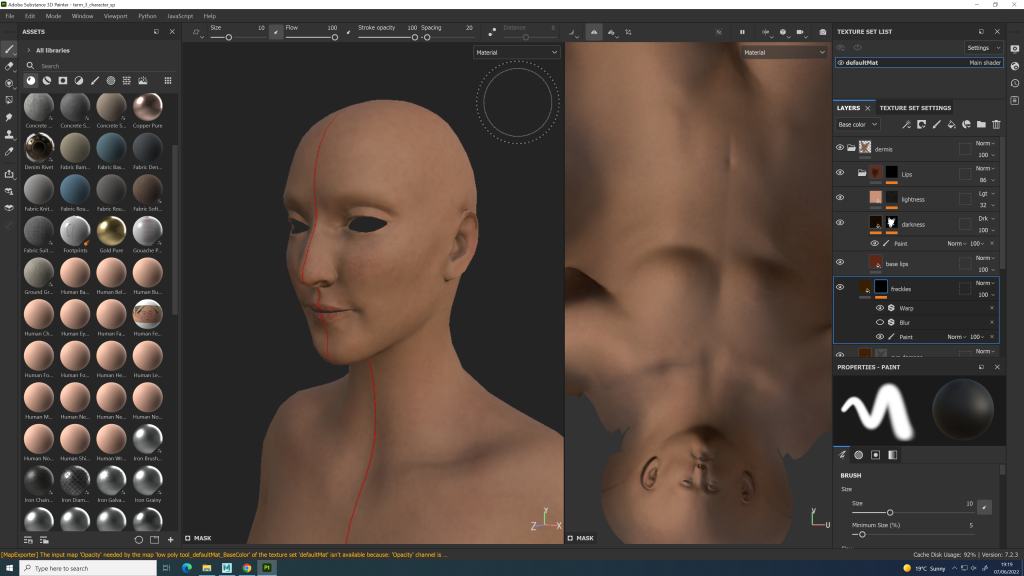Image resolution: width=1024 pixels, height=576 pixels.
Task: Remove the Warp effect with its X
Action: 992,308
